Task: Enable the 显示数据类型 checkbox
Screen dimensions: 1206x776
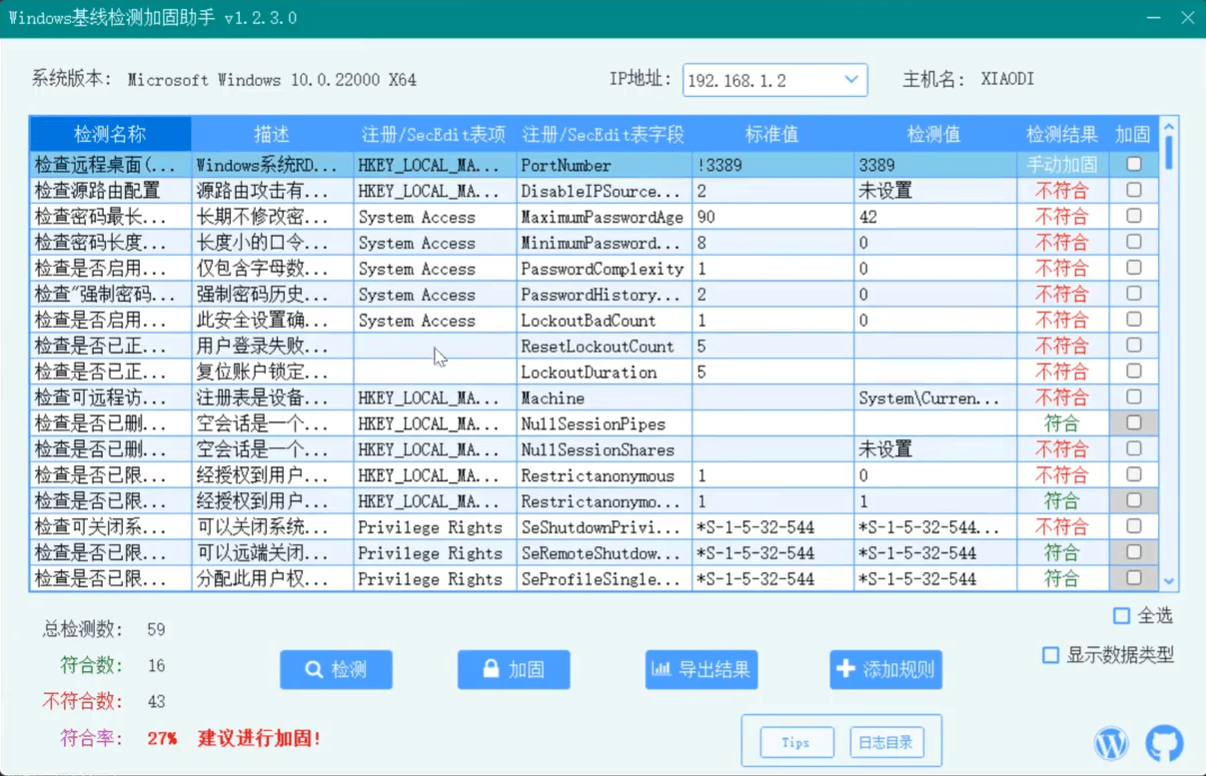Action: pos(1050,655)
